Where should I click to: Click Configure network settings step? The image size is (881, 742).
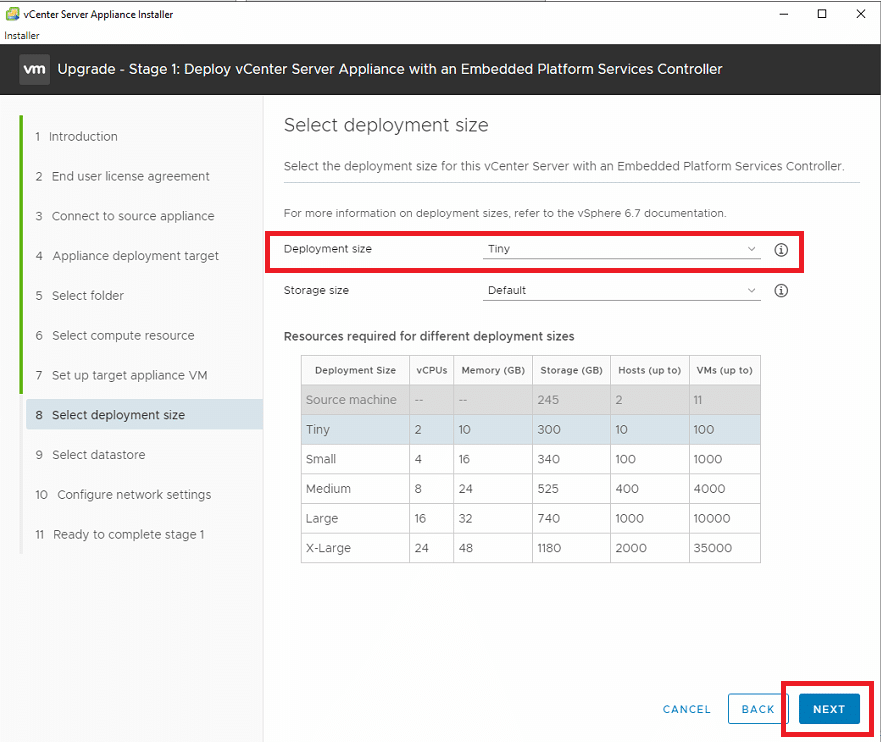(134, 495)
